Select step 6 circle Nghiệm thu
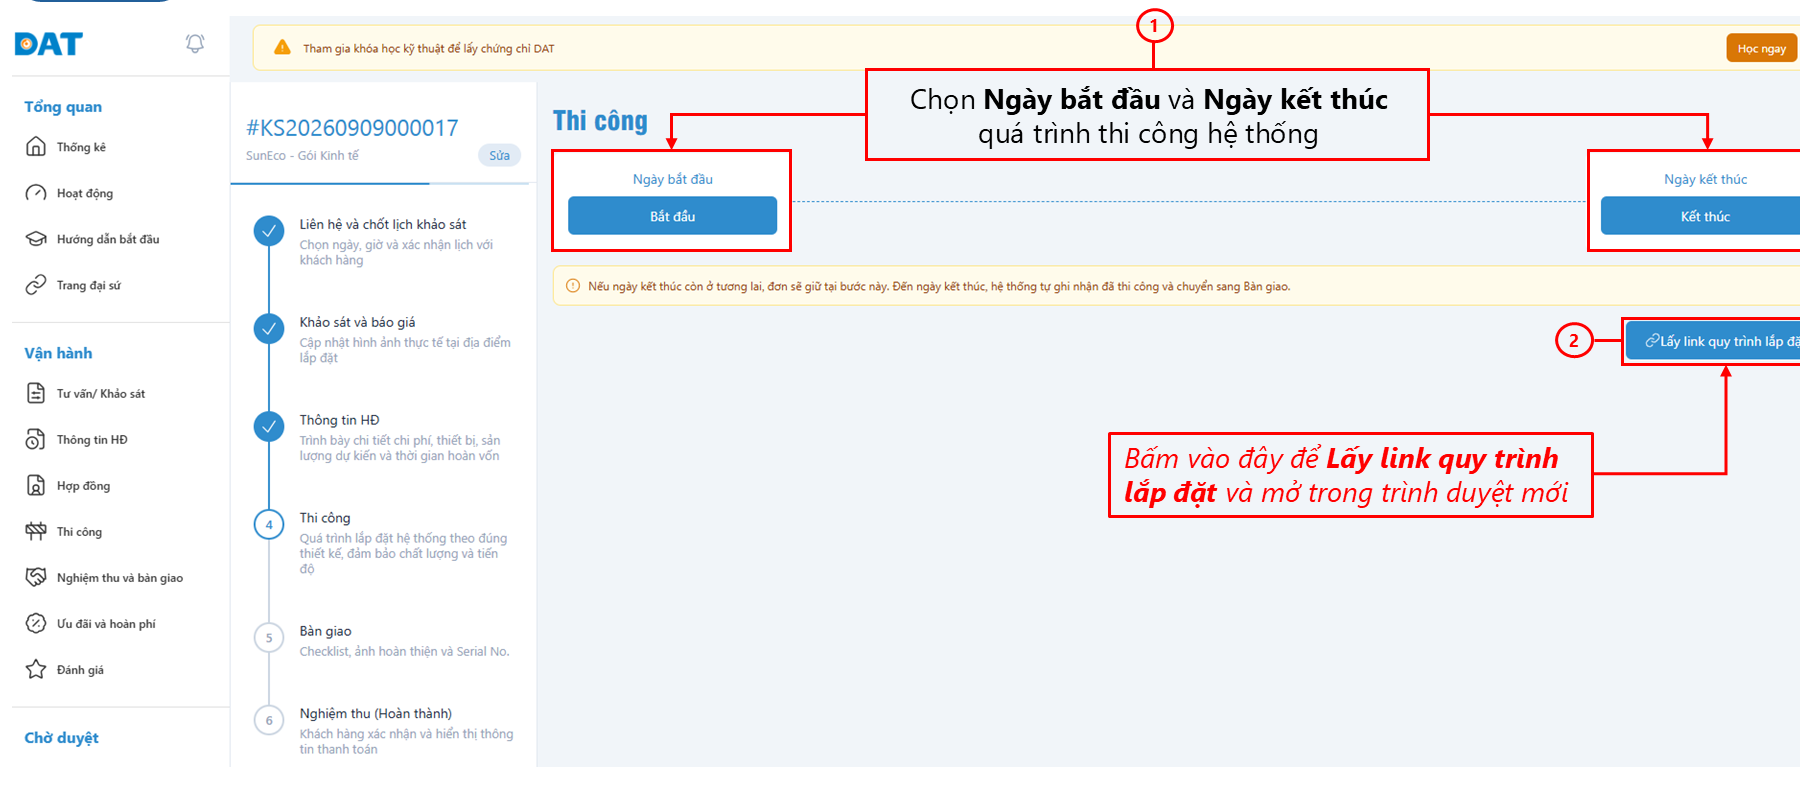This screenshot has width=1800, height=800. 269,720
